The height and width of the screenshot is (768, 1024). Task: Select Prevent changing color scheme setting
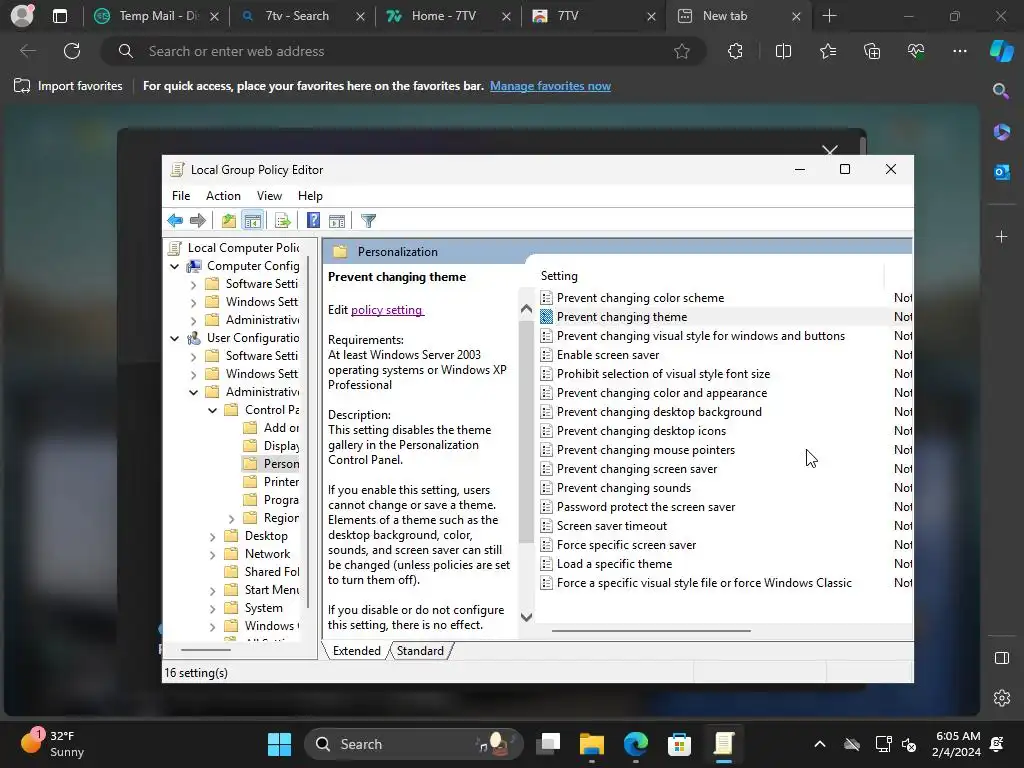pos(640,298)
